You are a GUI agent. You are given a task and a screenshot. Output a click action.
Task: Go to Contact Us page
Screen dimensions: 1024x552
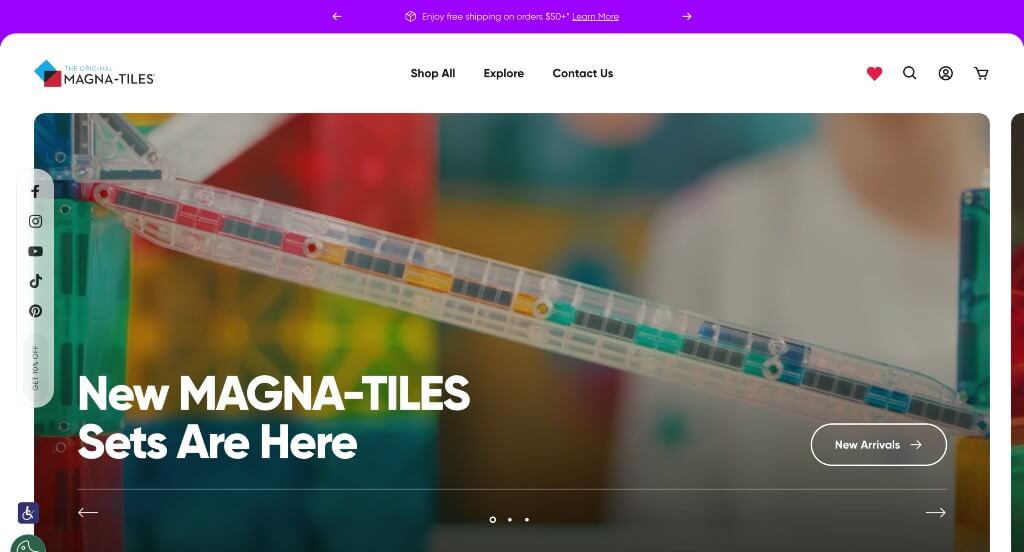coord(583,73)
